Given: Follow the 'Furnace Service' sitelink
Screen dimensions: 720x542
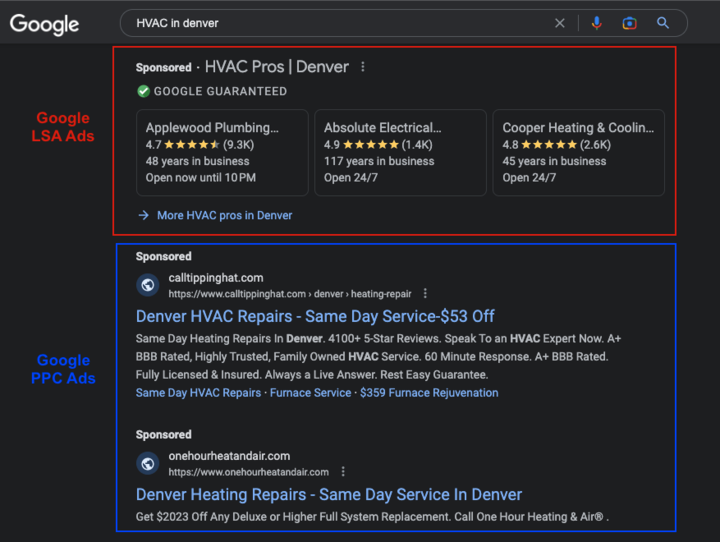Looking at the screenshot, I should (310, 393).
